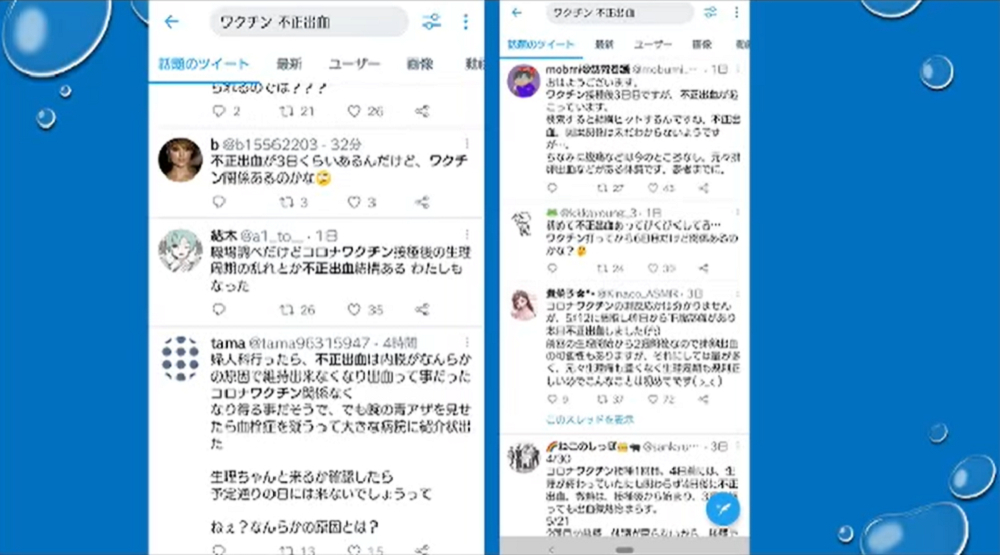The height and width of the screenshot is (555, 1000).
Task: Reply to the tweet by b @b15562203
Action: coord(219,202)
